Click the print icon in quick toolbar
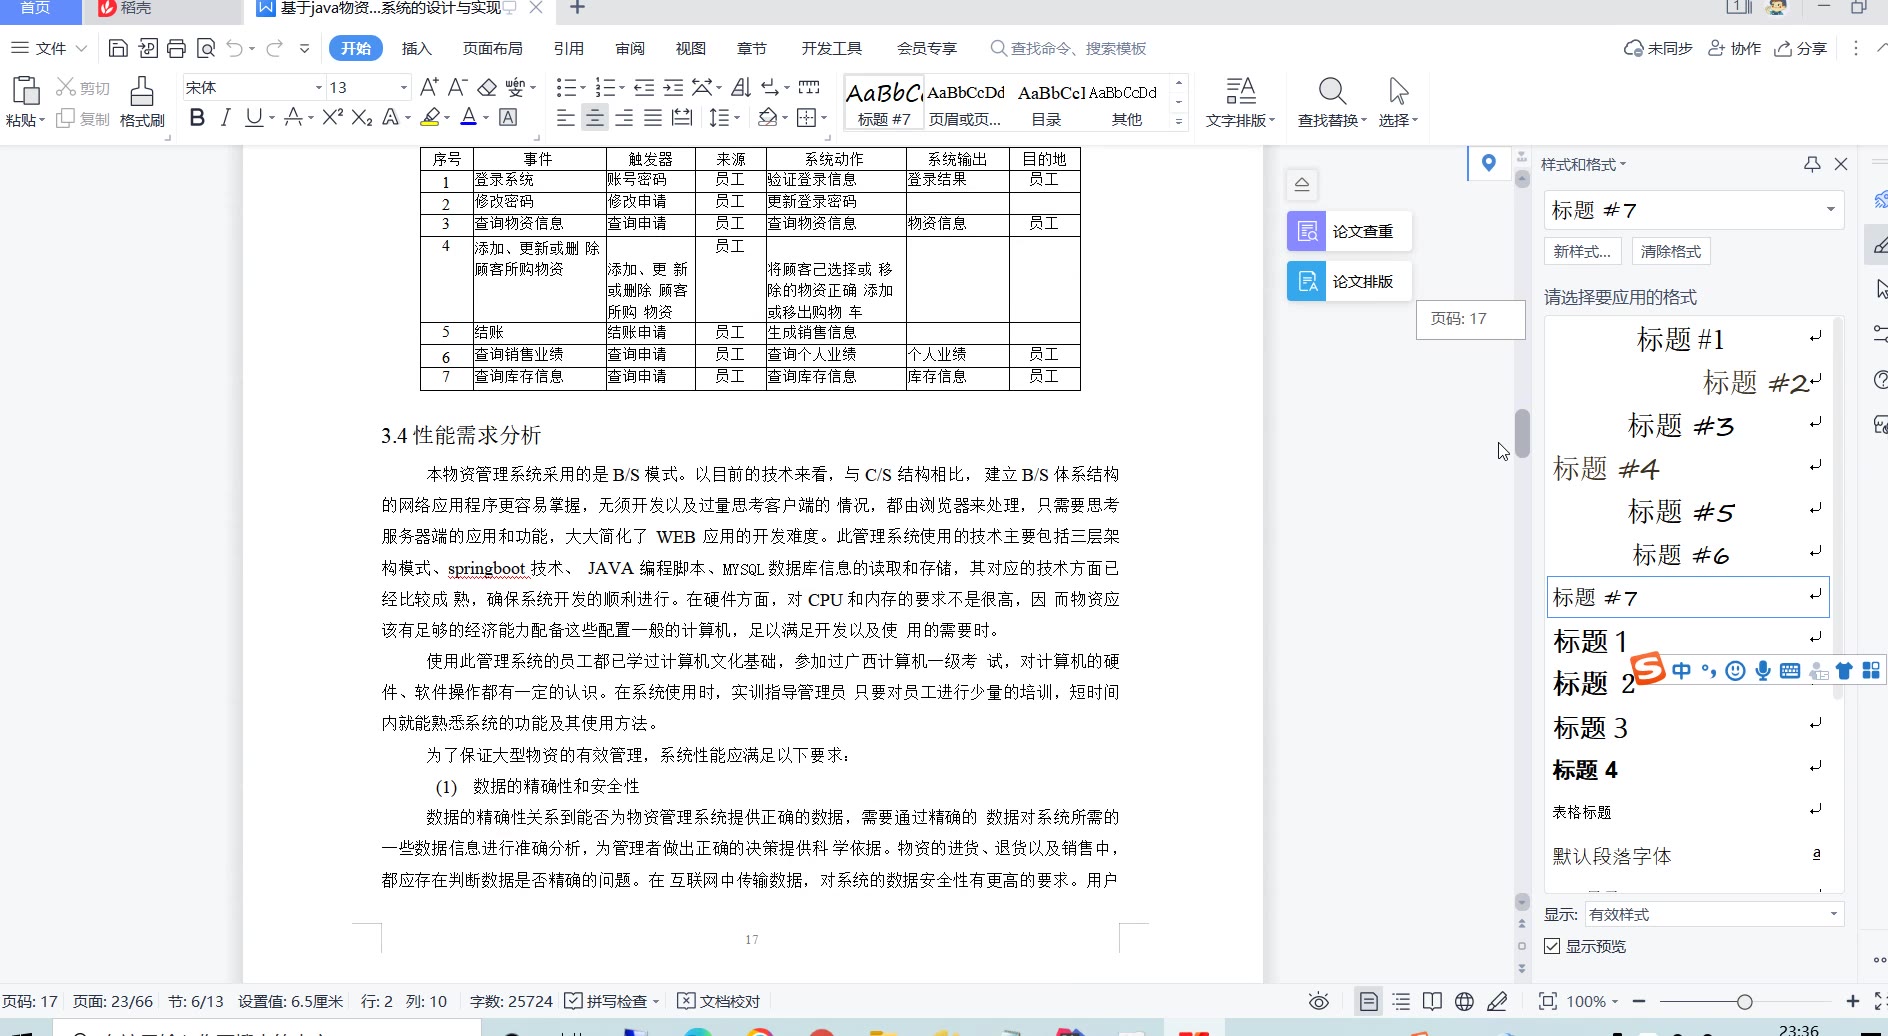Screen dimensions: 1888x1036 pyautogui.click(x=176, y=48)
